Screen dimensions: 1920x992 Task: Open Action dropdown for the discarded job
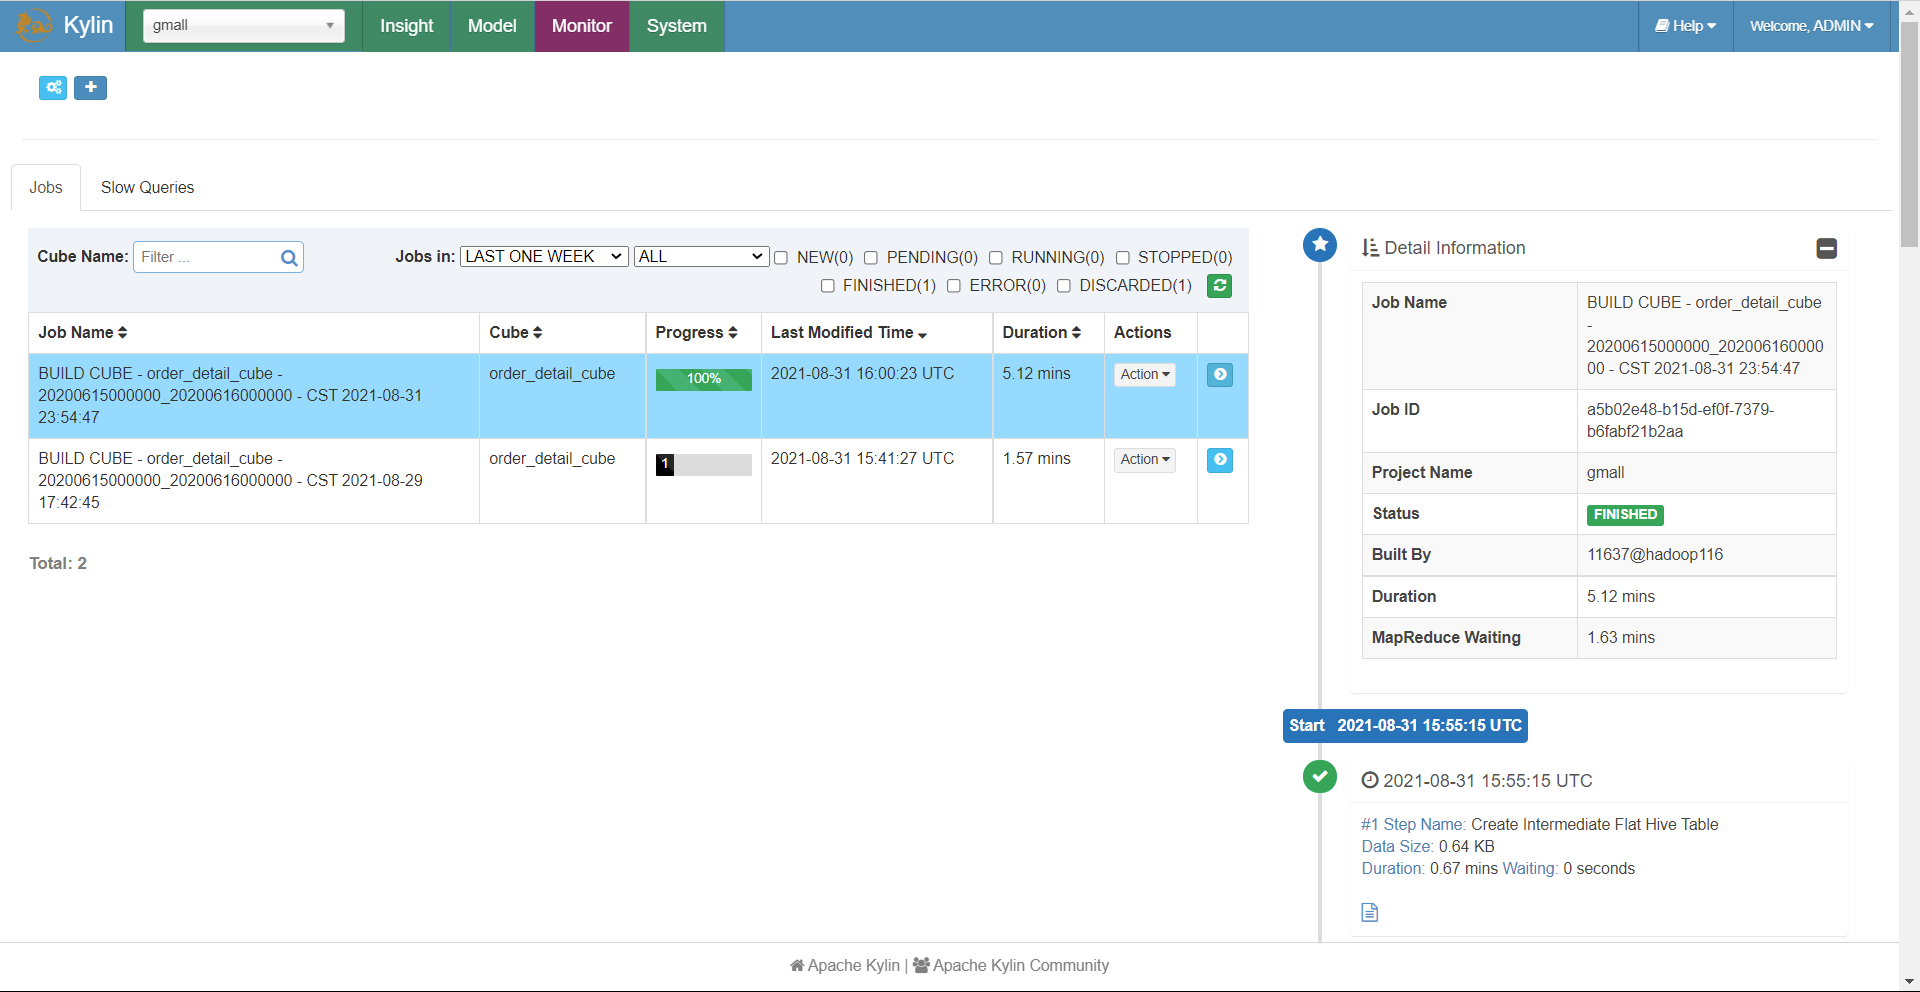point(1145,460)
